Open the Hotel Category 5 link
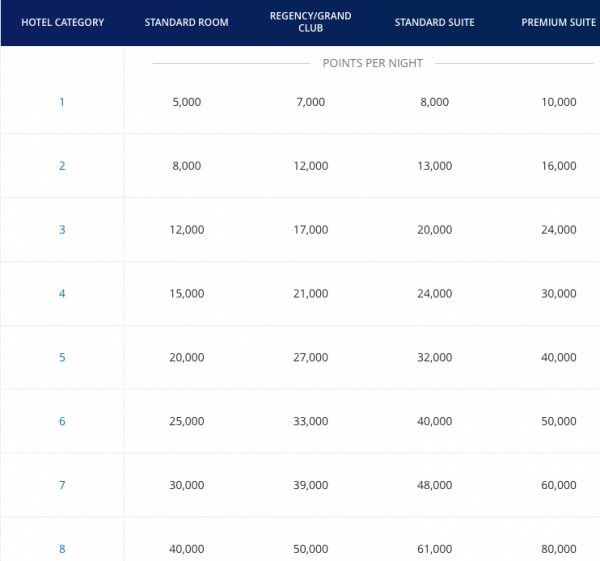This screenshot has width=600, height=561. 62,357
